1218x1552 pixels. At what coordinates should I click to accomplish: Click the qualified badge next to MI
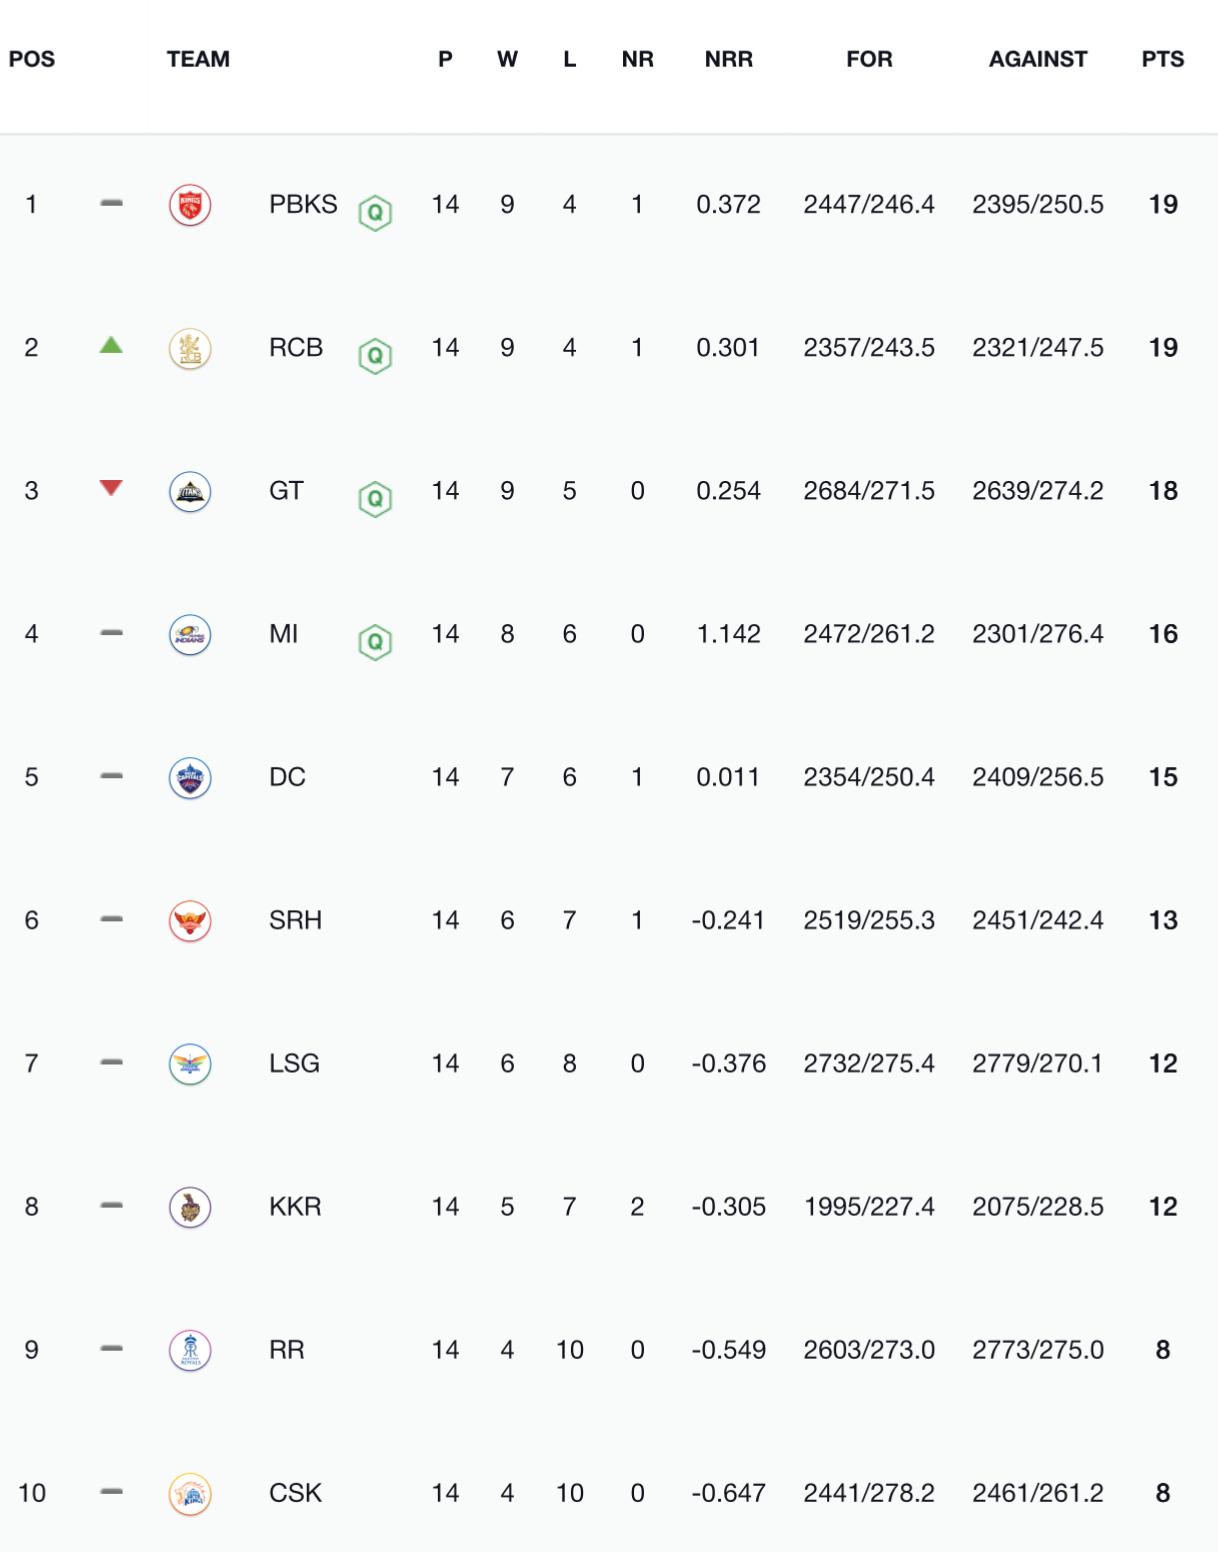(x=375, y=641)
